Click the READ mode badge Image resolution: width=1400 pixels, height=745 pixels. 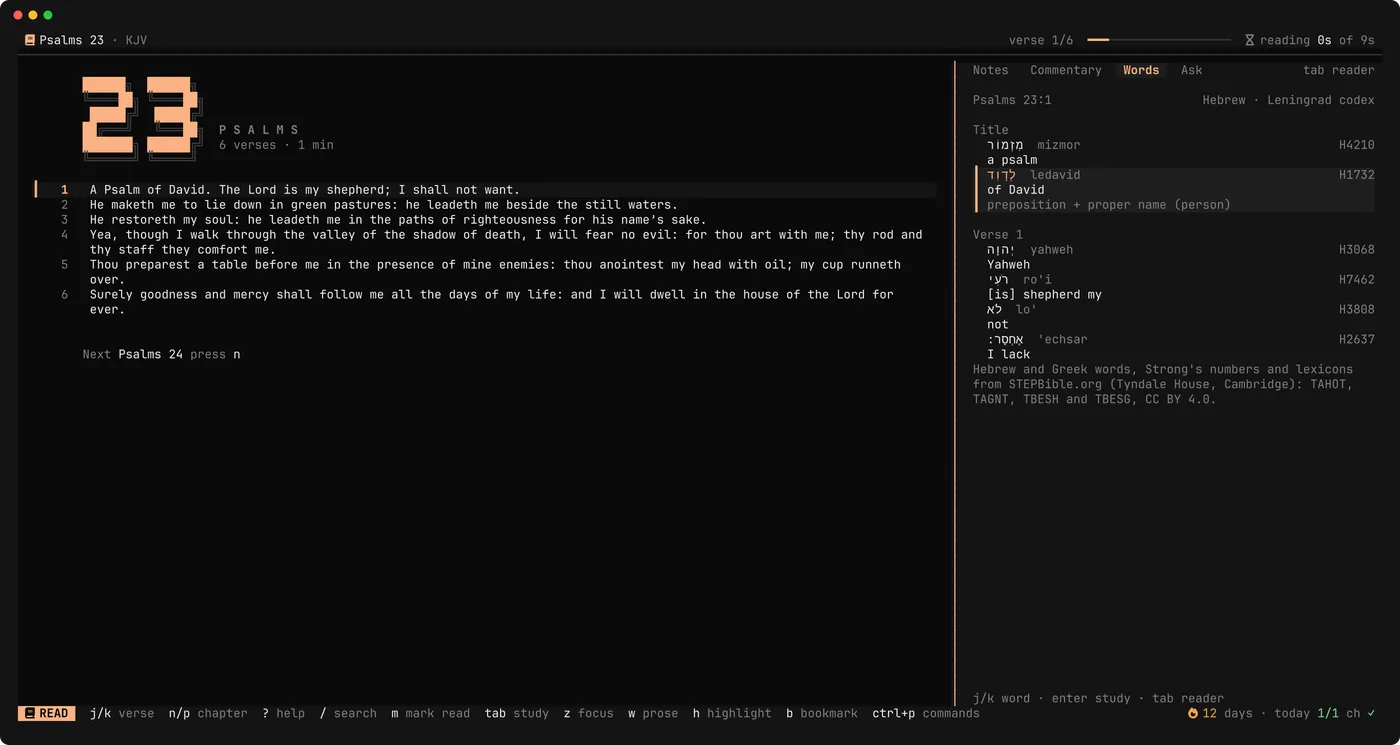point(46,713)
